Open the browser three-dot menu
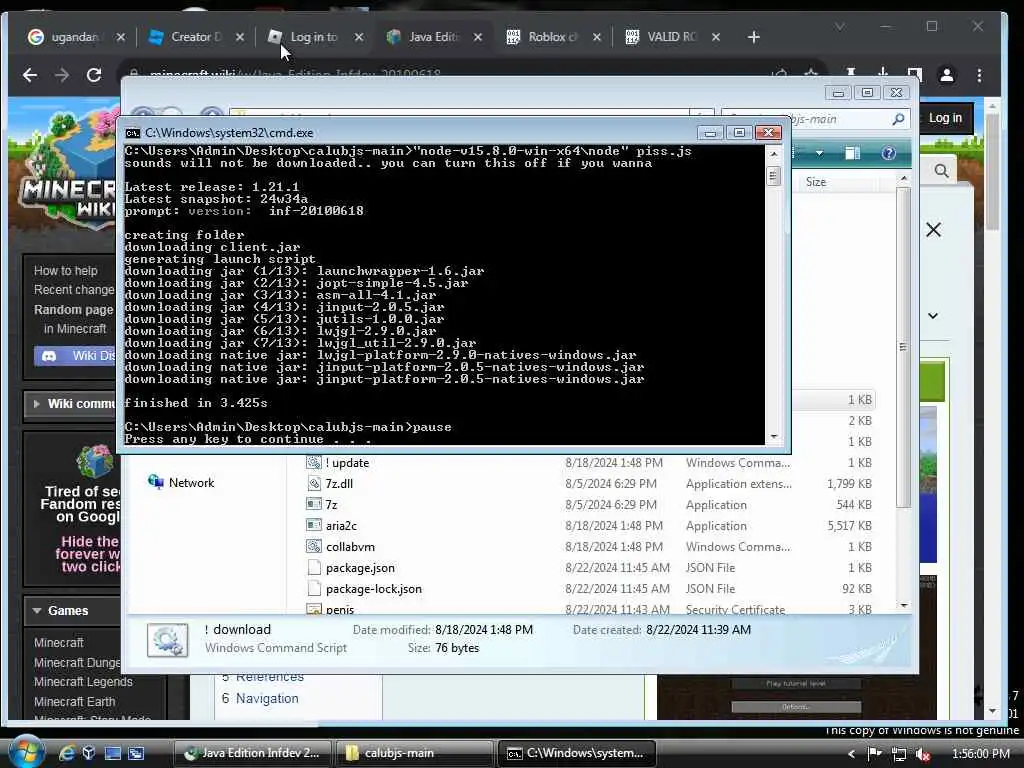 pos(979,75)
